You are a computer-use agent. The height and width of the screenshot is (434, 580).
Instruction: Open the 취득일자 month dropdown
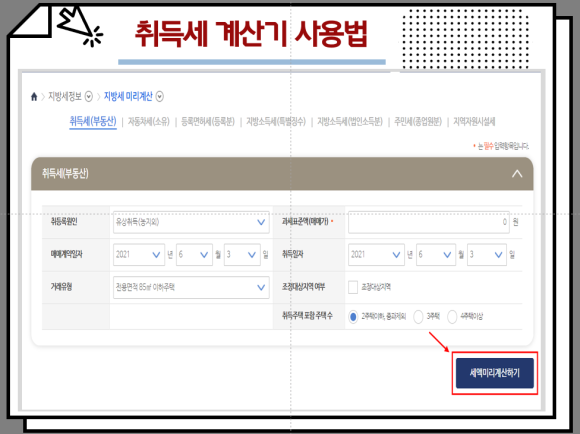pyautogui.click(x=436, y=255)
